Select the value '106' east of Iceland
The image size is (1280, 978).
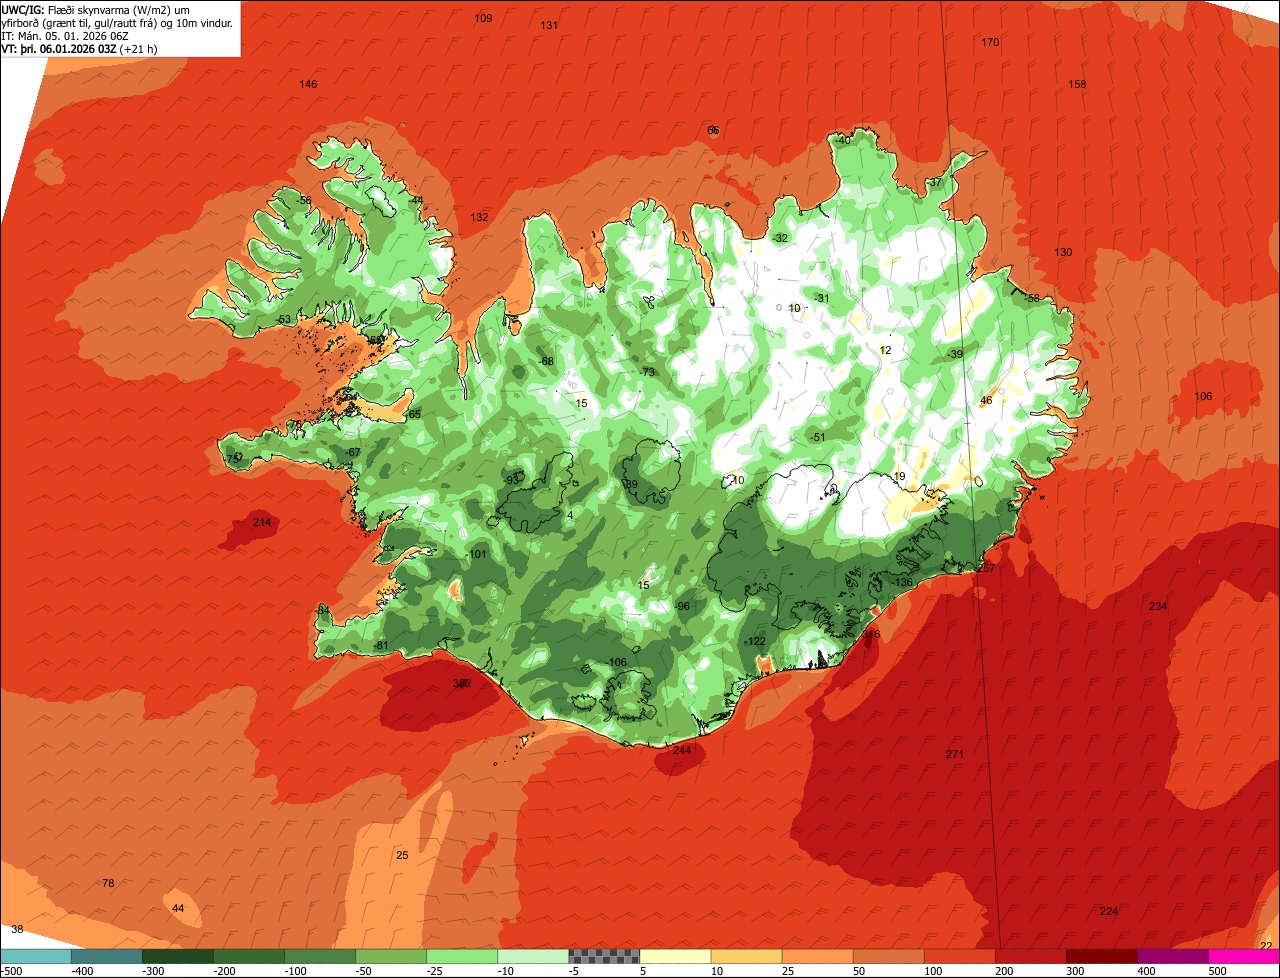1203,396
